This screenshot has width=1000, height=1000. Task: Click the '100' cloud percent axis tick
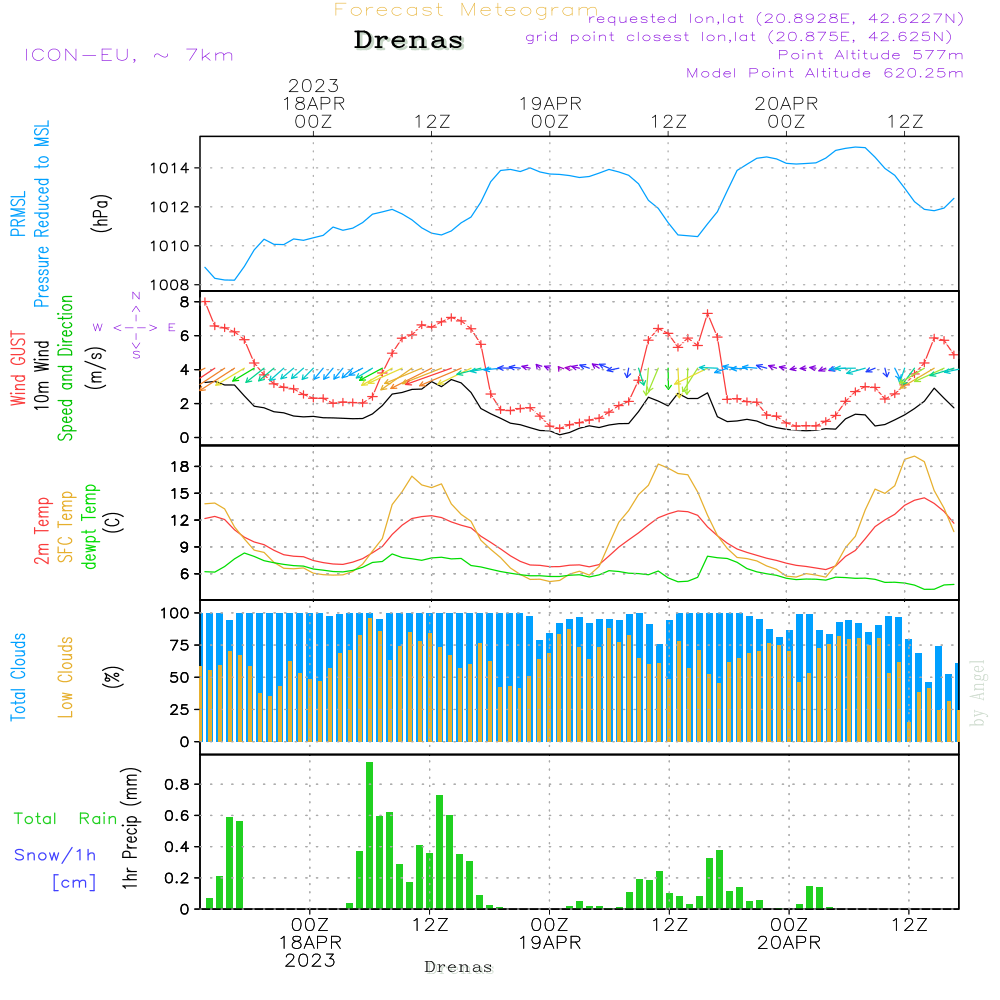coord(174,613)
